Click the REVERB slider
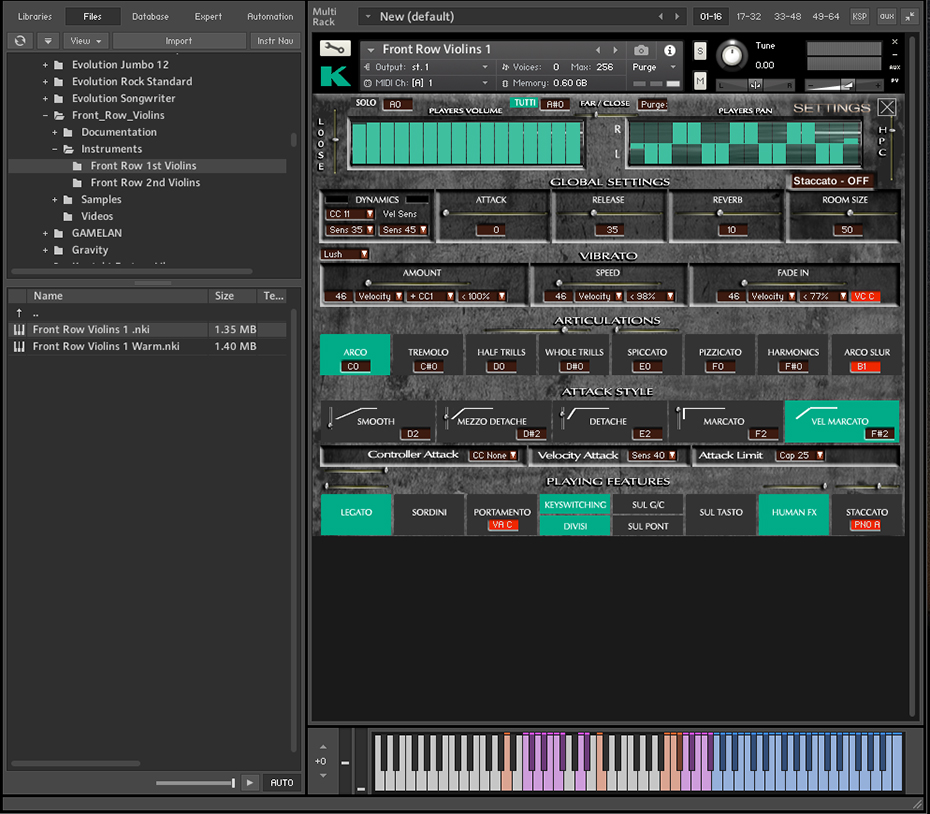The width and height of the screenshot is (930, 814). coord(720,213)
